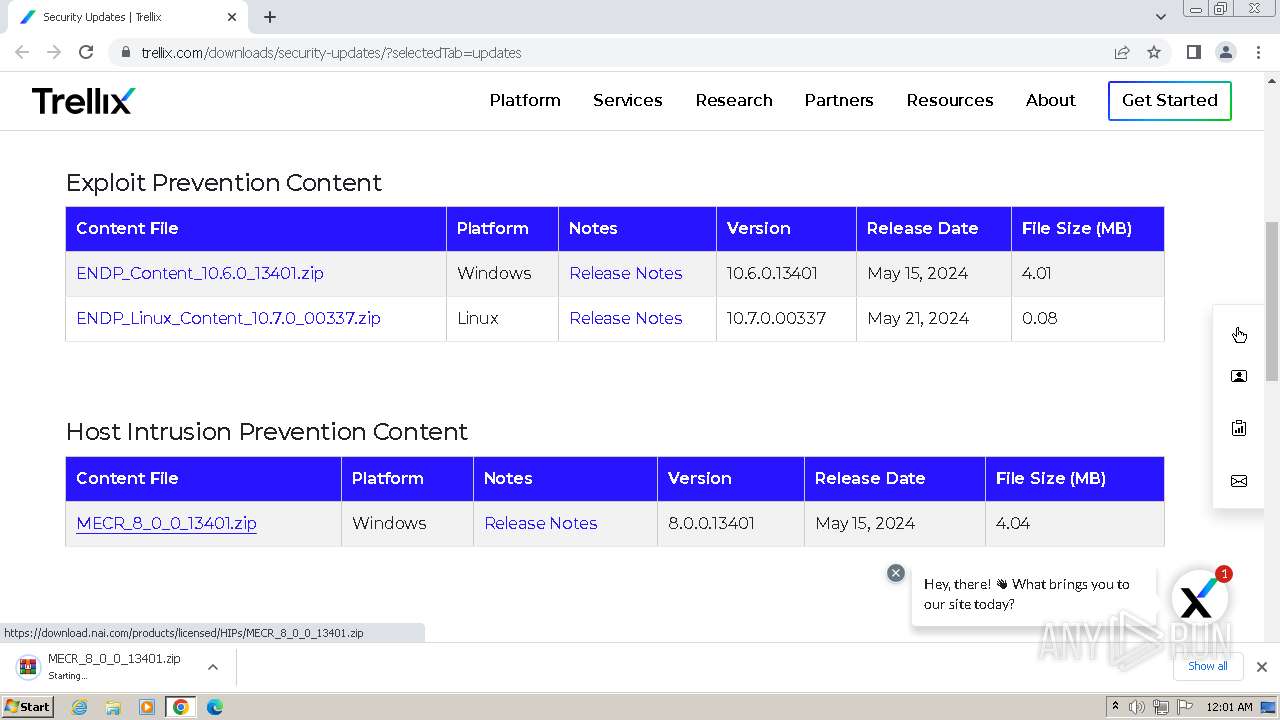This screenshot has width=1280, height=720.
Task: Close the Security Updates tab
Action: click(232, 17)
